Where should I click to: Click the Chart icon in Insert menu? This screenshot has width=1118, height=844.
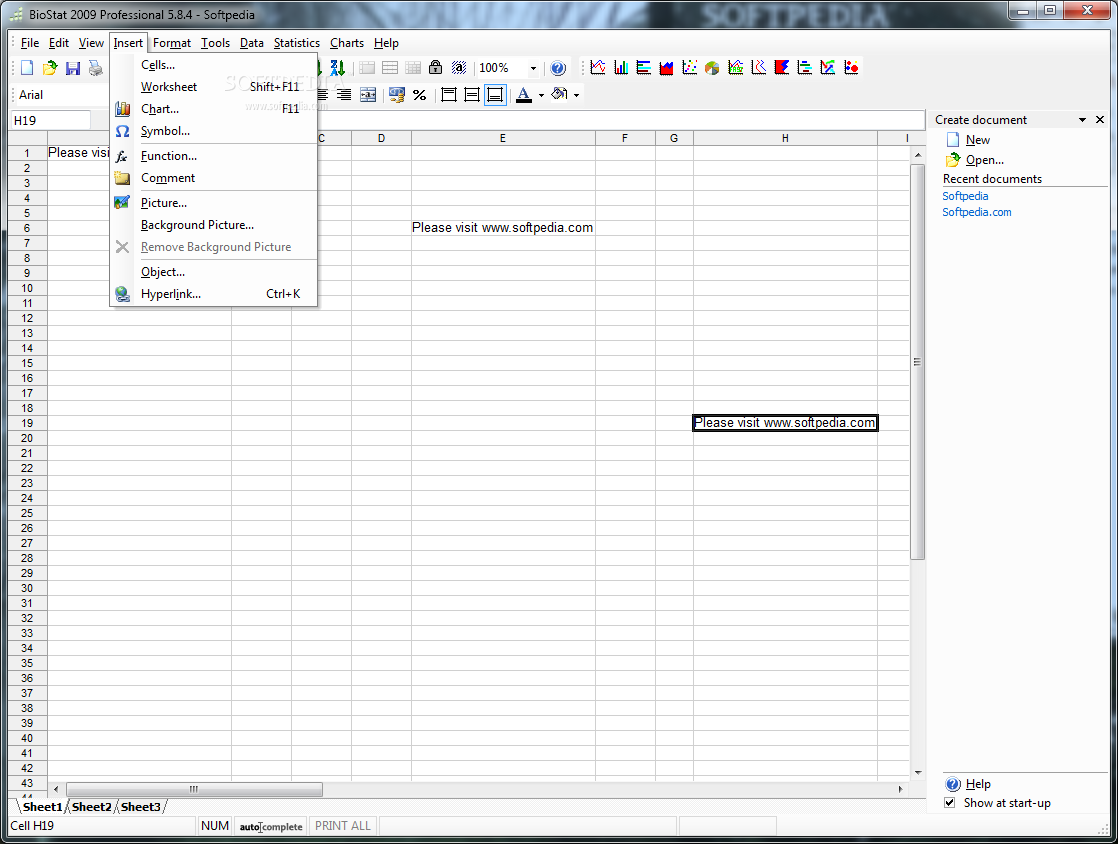(123, 109)
